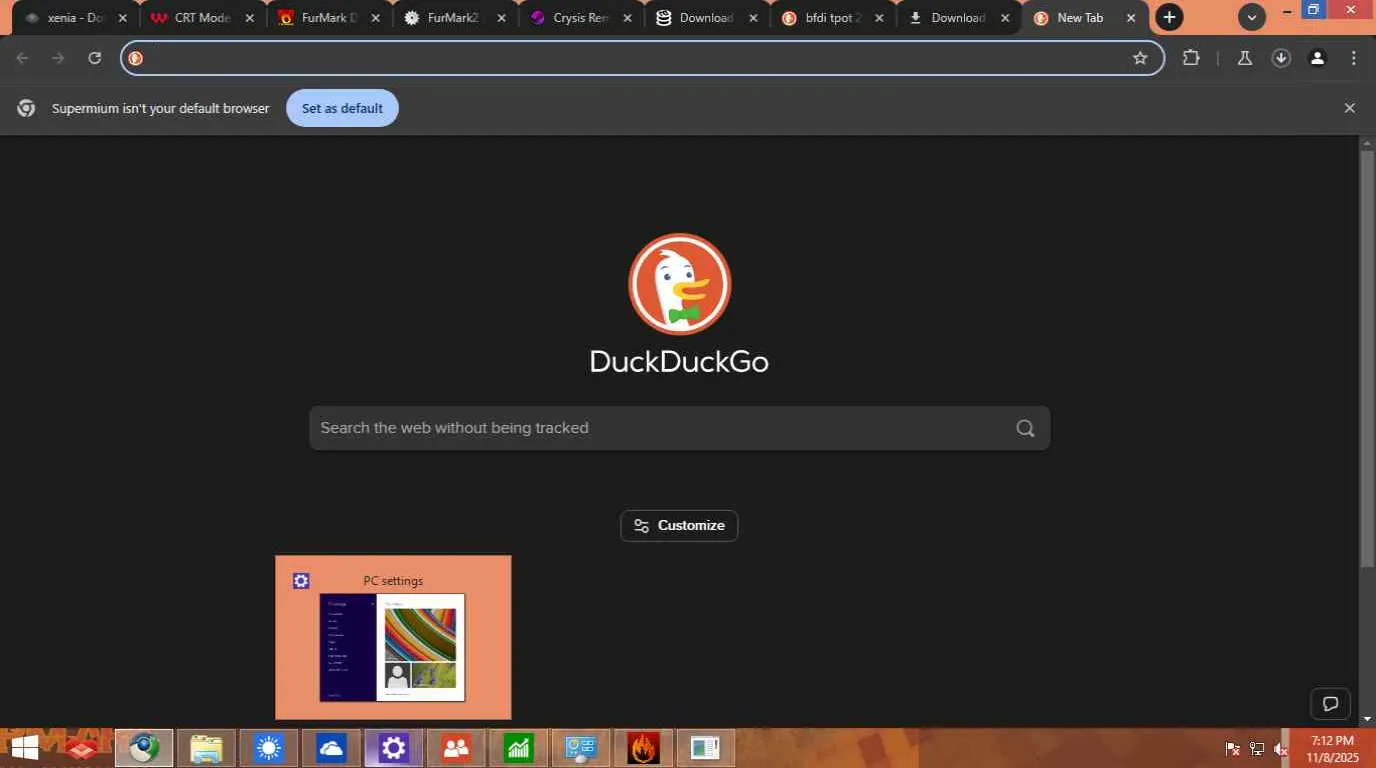The height and width of the screenshot is (768, 1376).
Task: Open the Windows Start menu
Action: coord(24,748)
